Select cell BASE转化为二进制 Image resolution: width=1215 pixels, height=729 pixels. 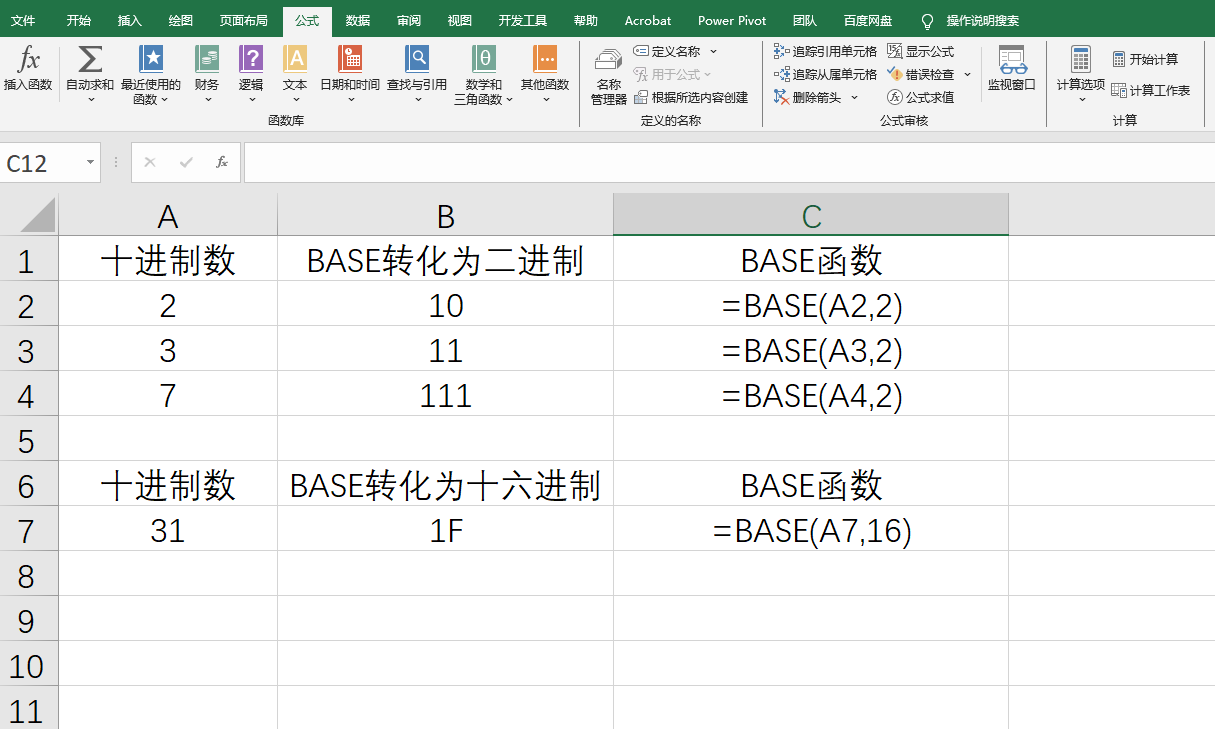(x=445, y=260)
